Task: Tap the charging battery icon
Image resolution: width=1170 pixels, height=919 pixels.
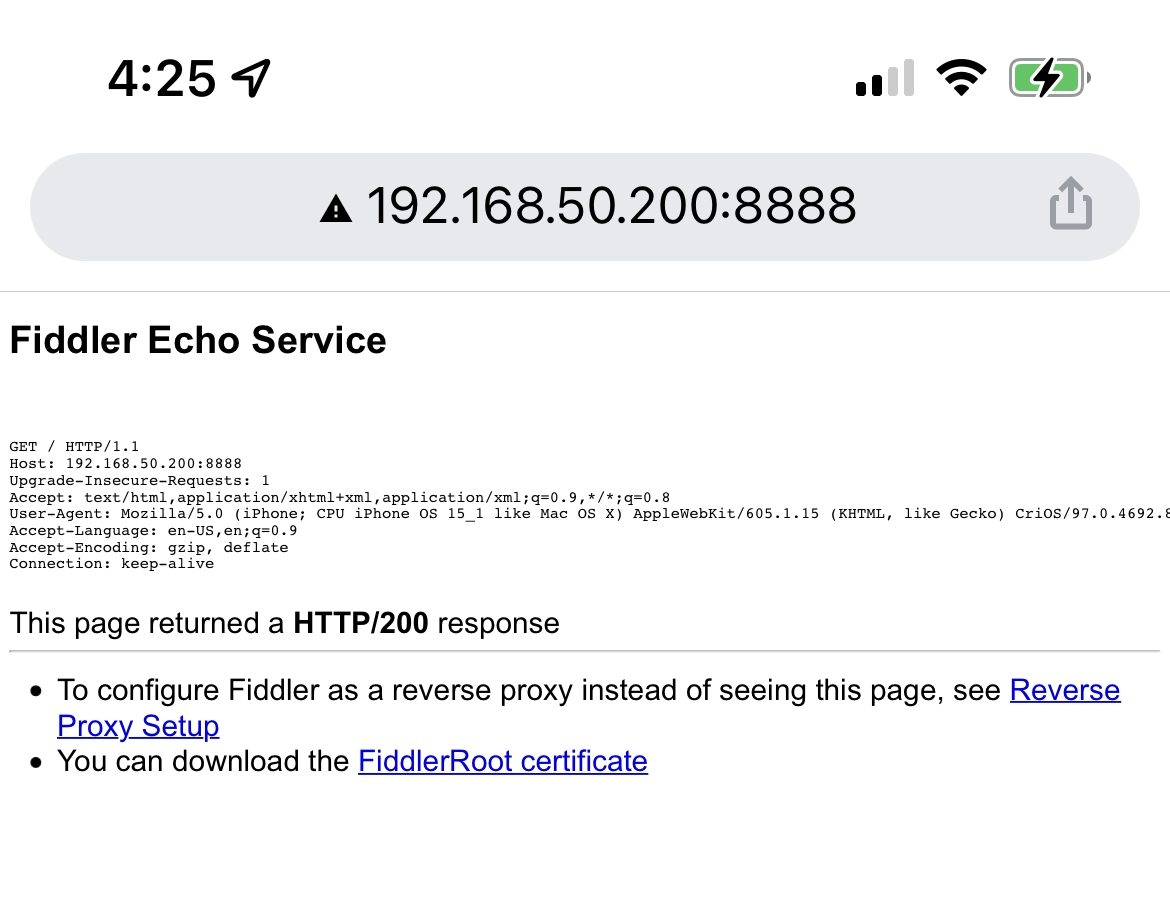Action: pos(1048,78)
